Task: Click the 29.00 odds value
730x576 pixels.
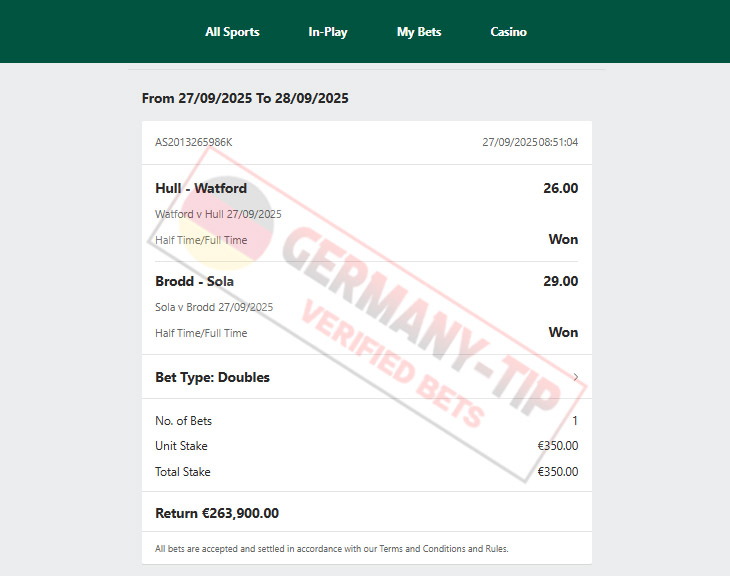Action: click(561, 281)
